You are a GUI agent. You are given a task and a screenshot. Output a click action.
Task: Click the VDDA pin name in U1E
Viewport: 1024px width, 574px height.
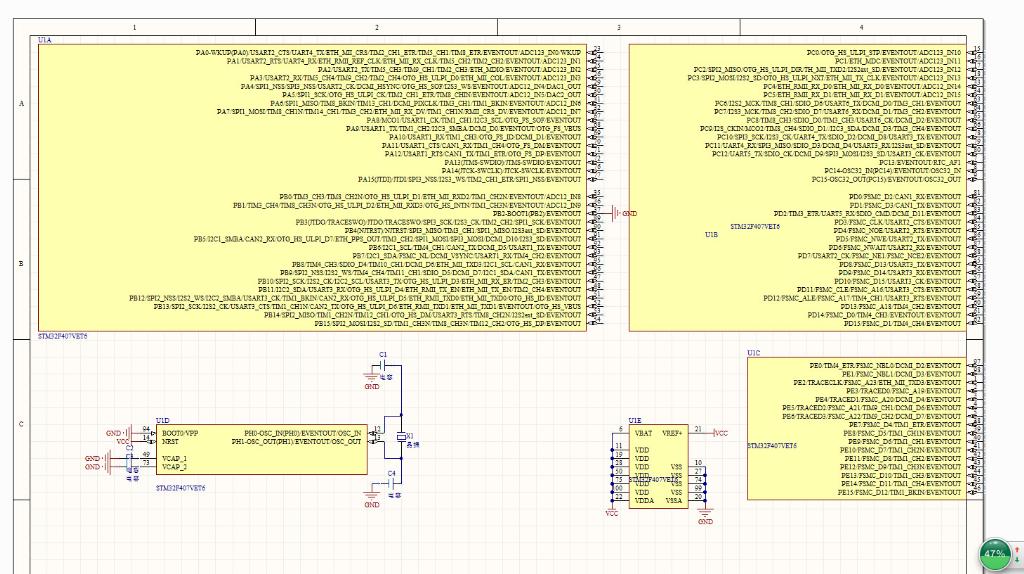(x=644, y=501)
